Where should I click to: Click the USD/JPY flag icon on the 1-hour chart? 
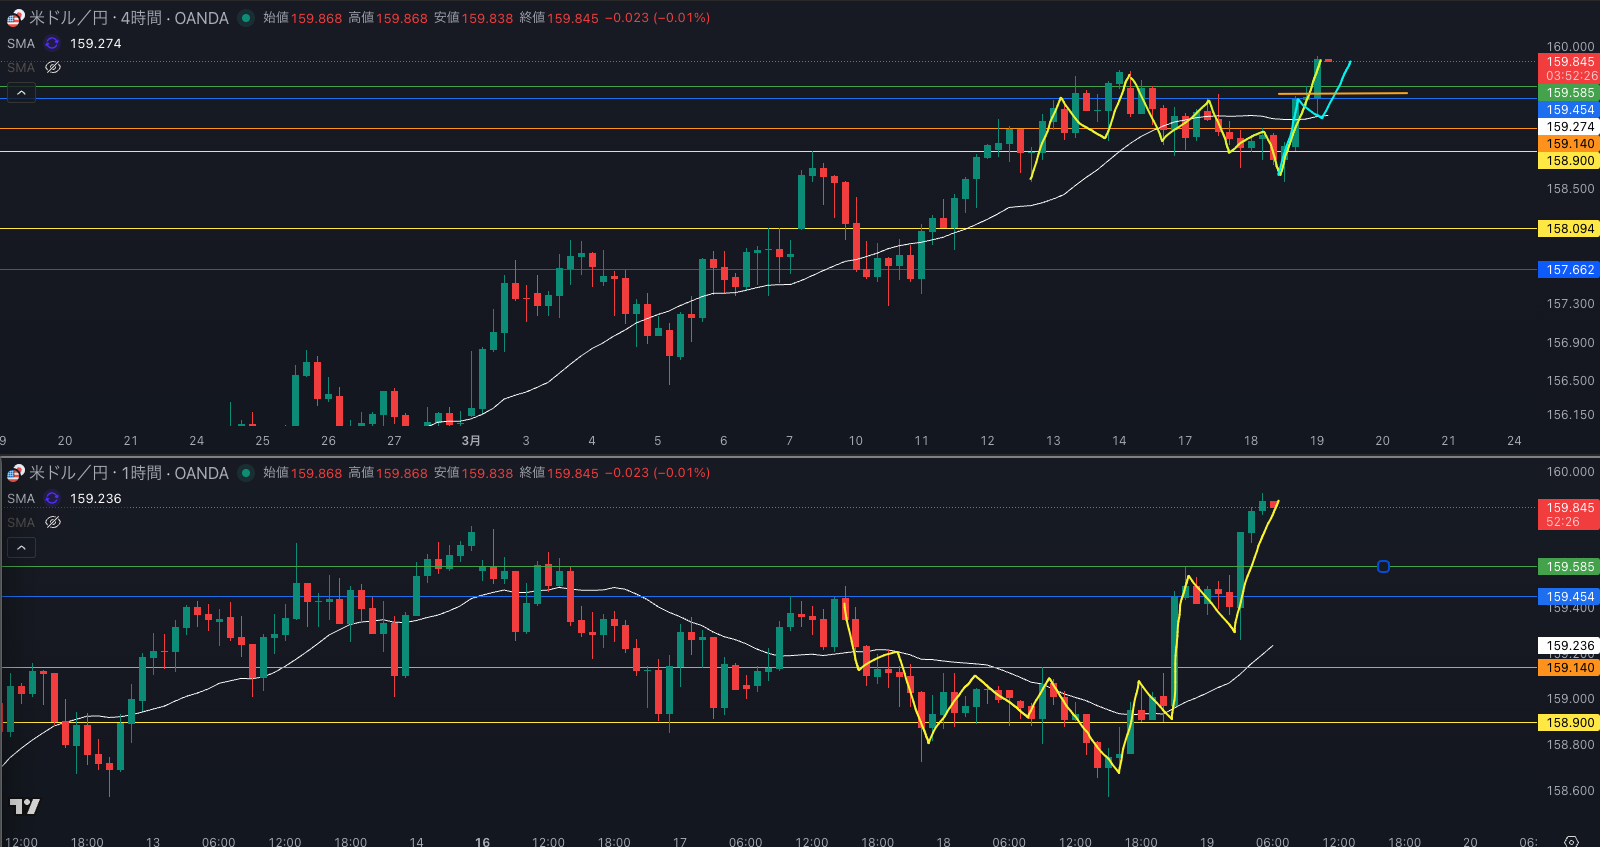point(15,473)
